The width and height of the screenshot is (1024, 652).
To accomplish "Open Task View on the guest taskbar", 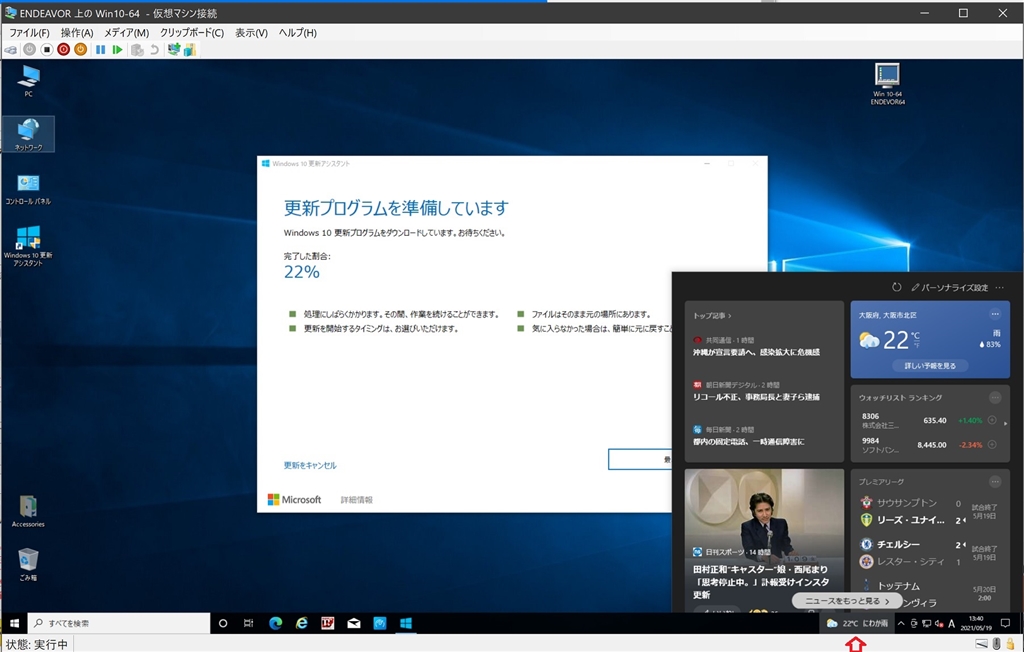I will [249, 623].
